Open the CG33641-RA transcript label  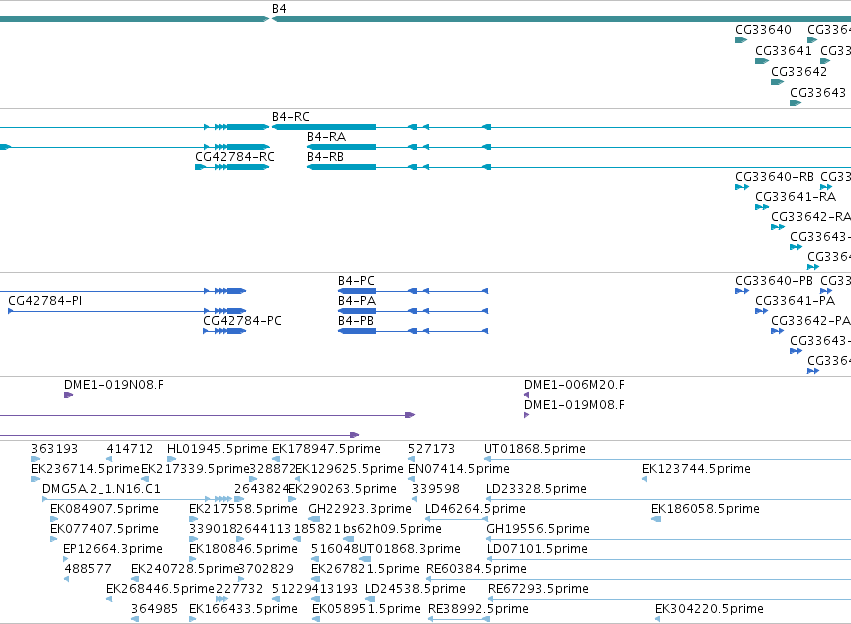(796, 196)
